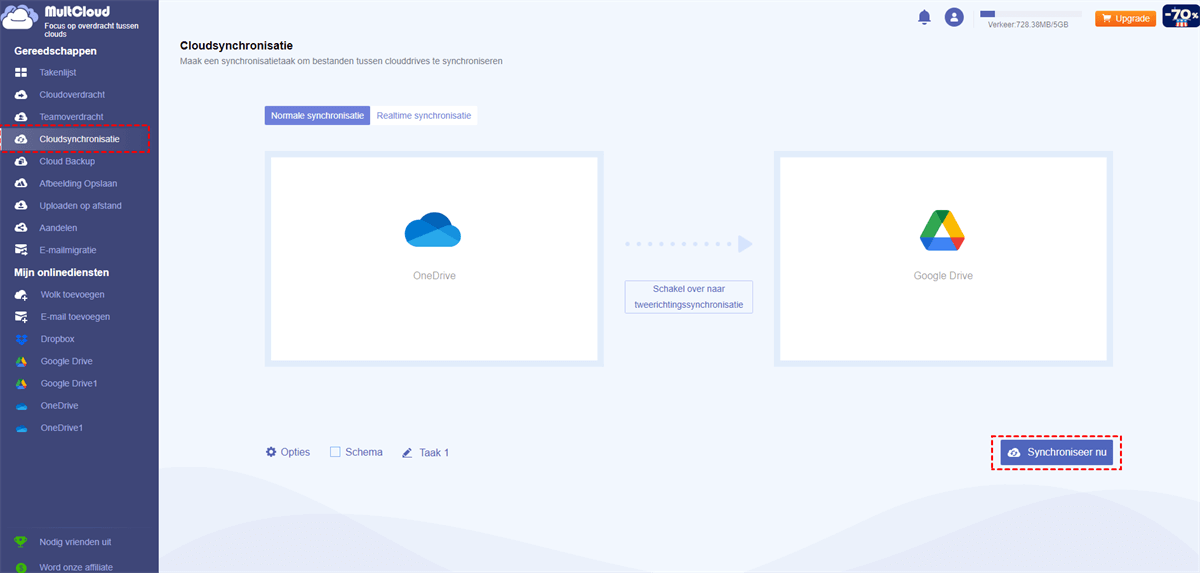Switch to the Realtime synchronisatie tab
The height and width of the screenshot is (573, 1200).
pyautogui.click(x=424, y=116)
